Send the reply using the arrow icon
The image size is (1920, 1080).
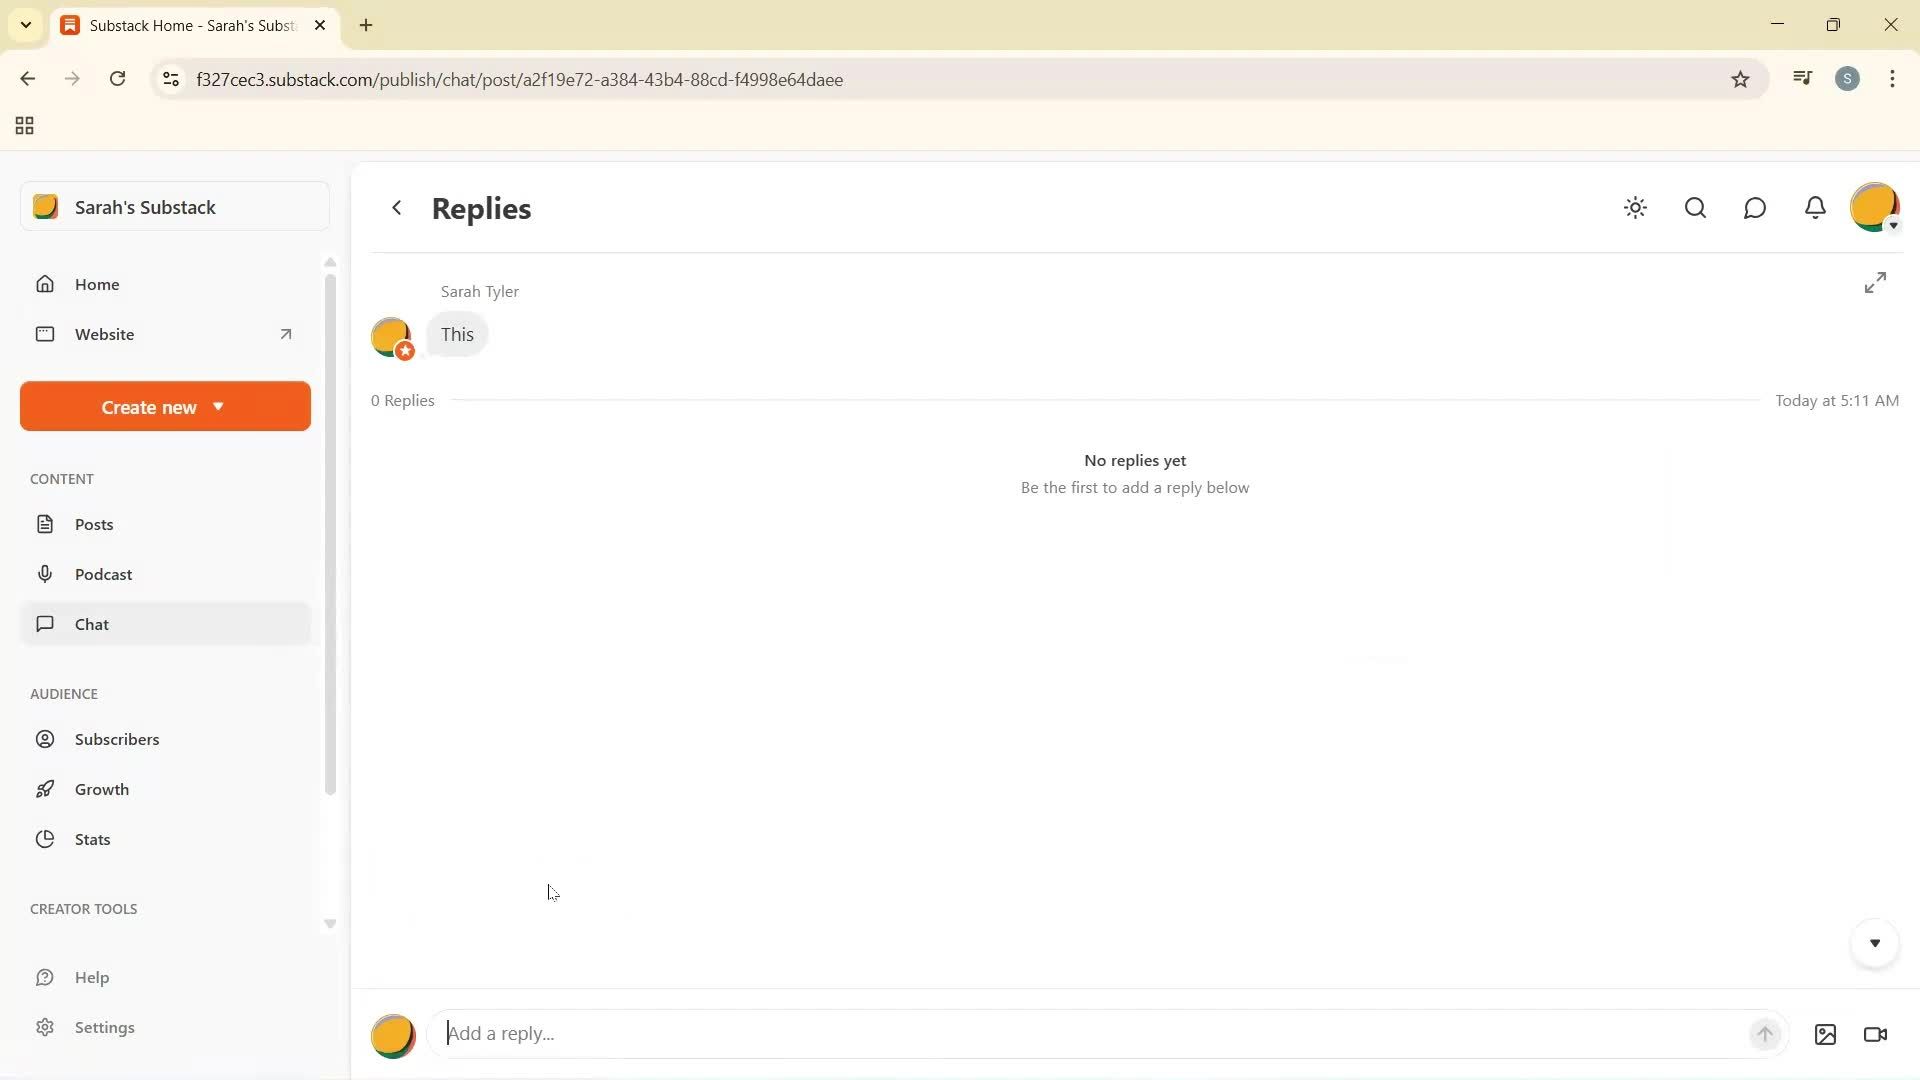tap(1765, 1034)
